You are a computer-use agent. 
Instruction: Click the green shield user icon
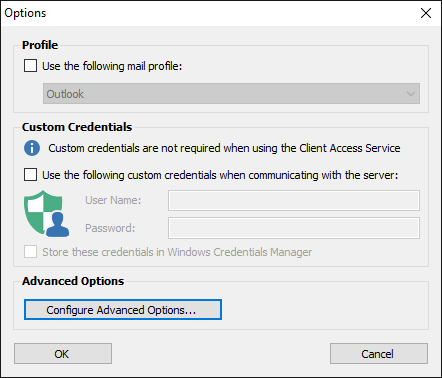tap(46, 214)
